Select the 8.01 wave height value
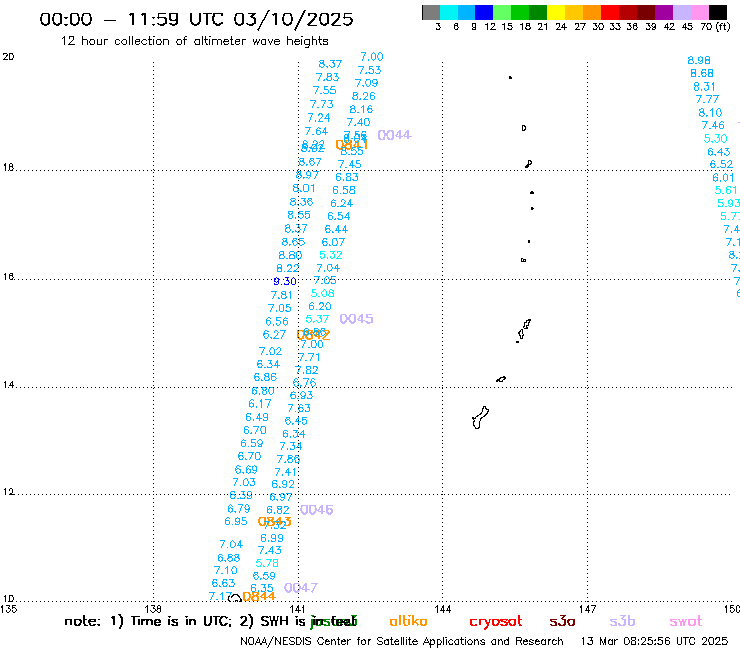The height and width of the screenshot is (650, 740). [304, 188]
